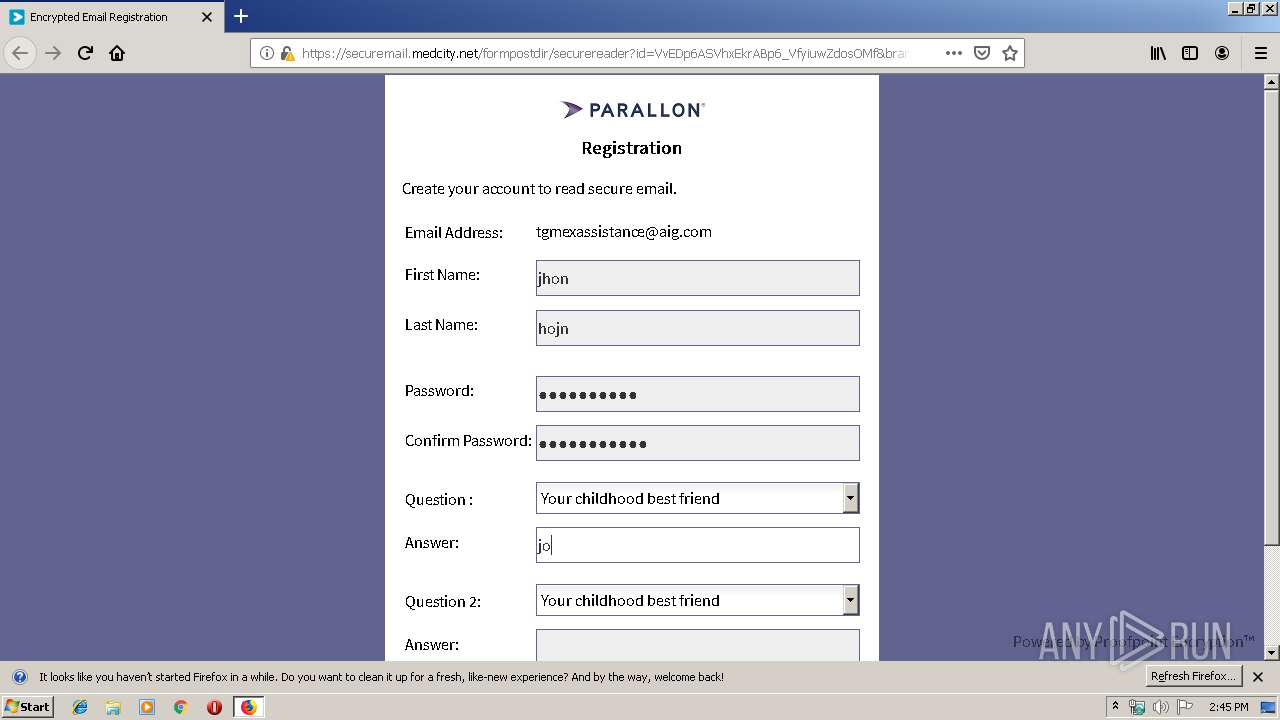This screenshot has height=720, width=1280.
Task: Open Firefox hamburger menu
Action: [1260, 53]
